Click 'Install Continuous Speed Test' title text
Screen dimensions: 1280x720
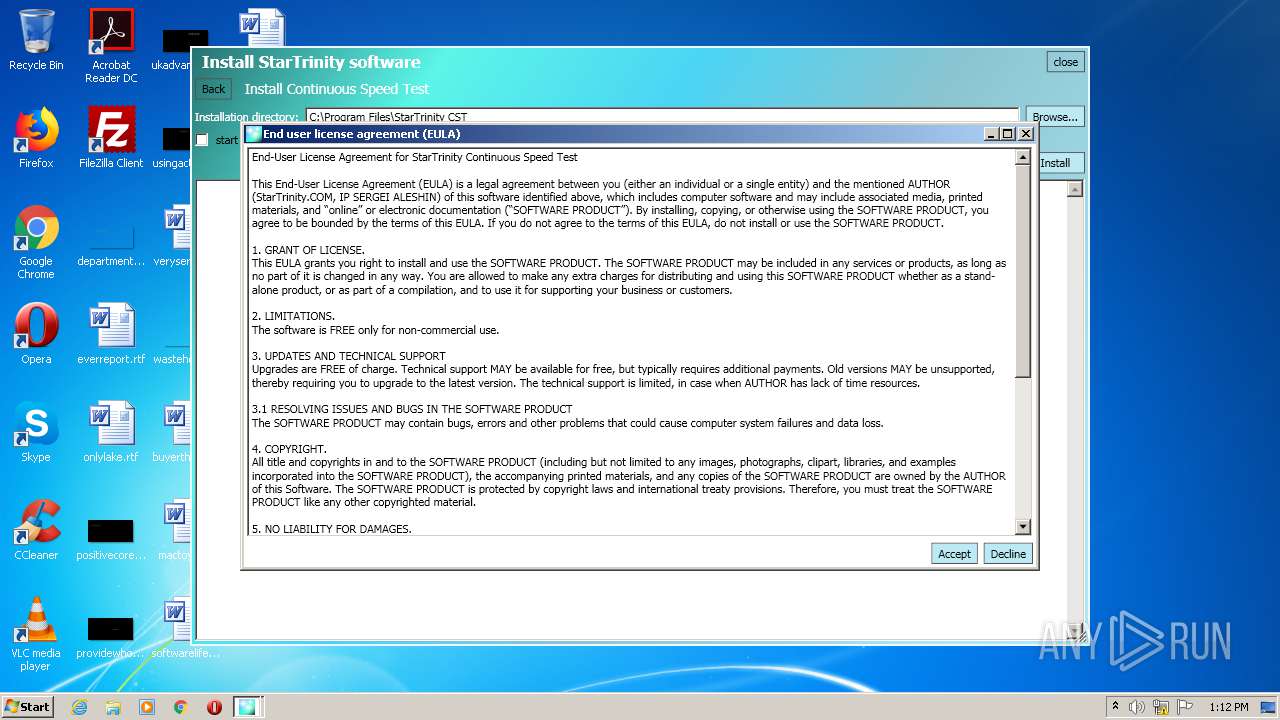pyautogui.click(x=336, y=89)
